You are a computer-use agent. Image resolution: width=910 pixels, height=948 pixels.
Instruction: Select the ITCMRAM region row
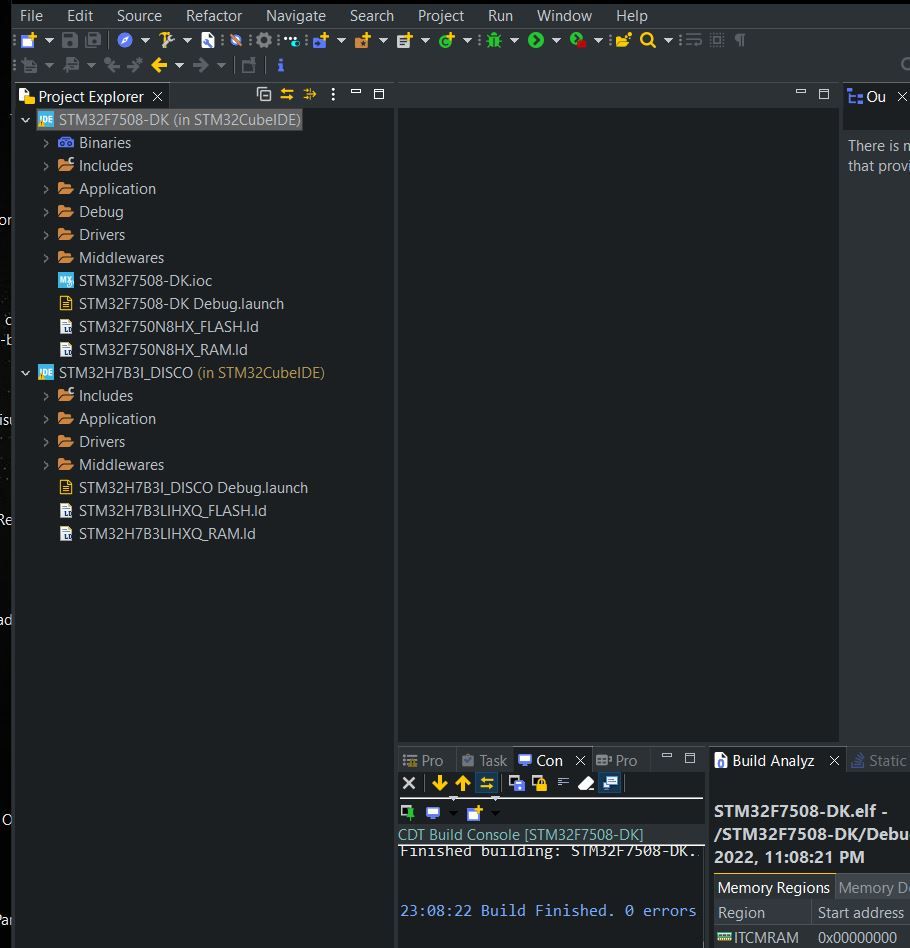point(811,937)
